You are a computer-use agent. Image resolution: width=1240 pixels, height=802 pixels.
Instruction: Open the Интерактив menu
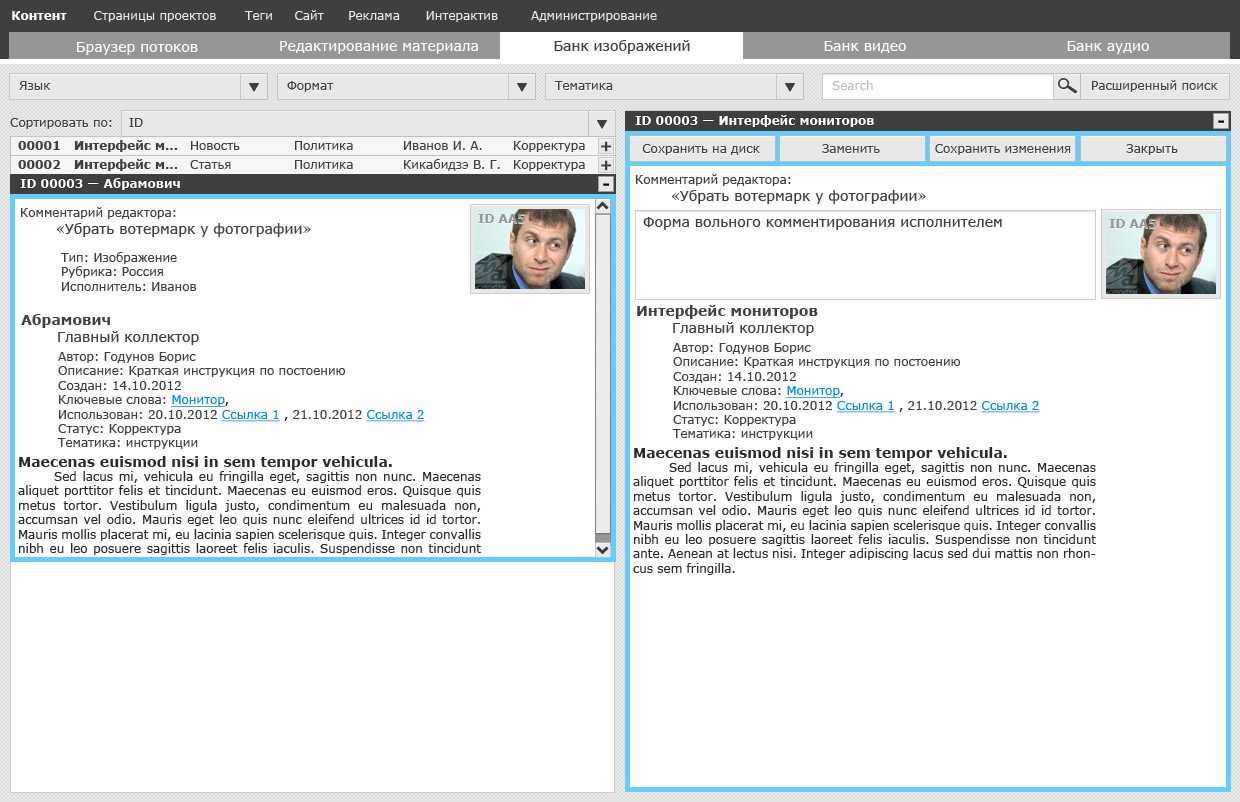[461, 16]
